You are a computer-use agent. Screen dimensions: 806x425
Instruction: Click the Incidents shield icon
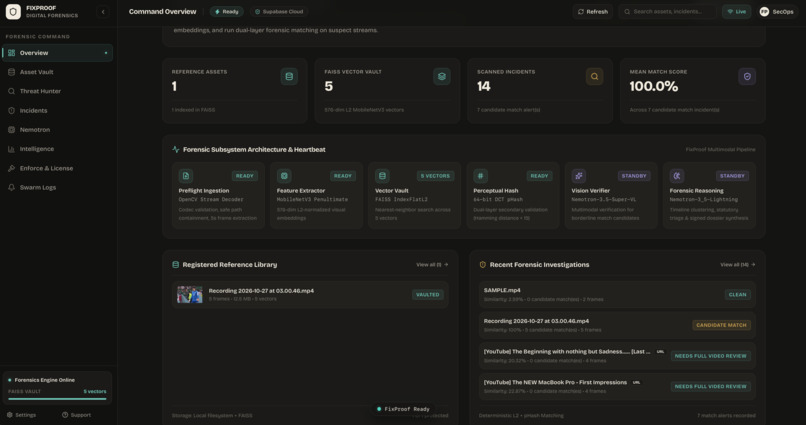tap(11, 110)
